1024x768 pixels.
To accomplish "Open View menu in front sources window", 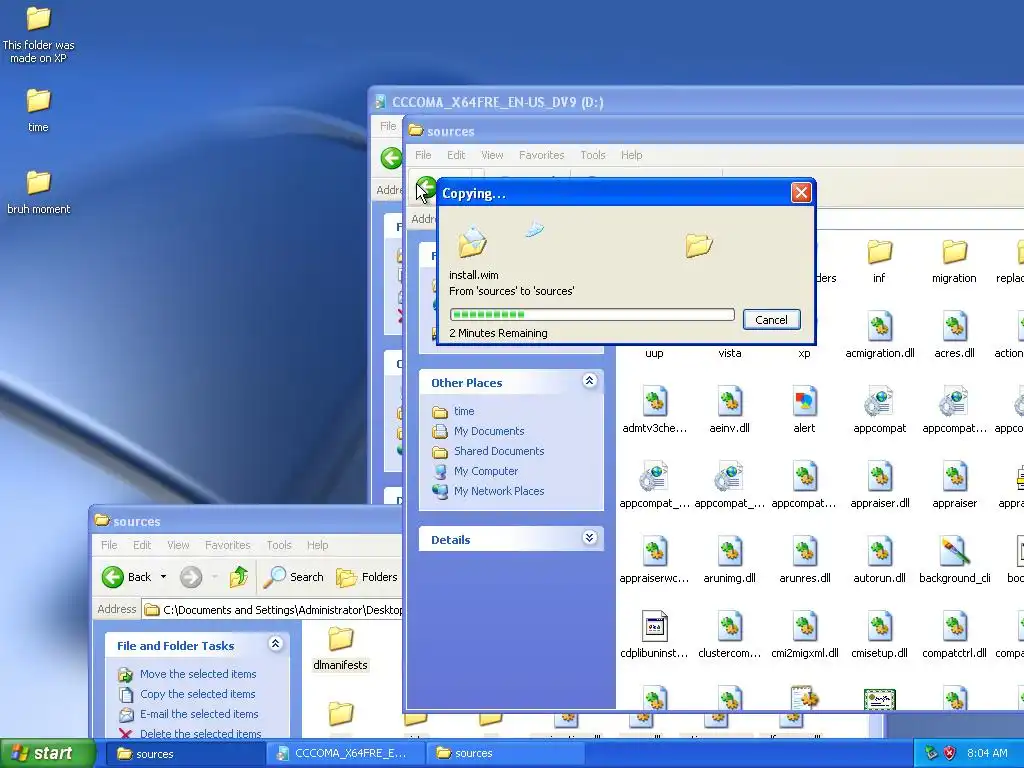I will (492, 155).
